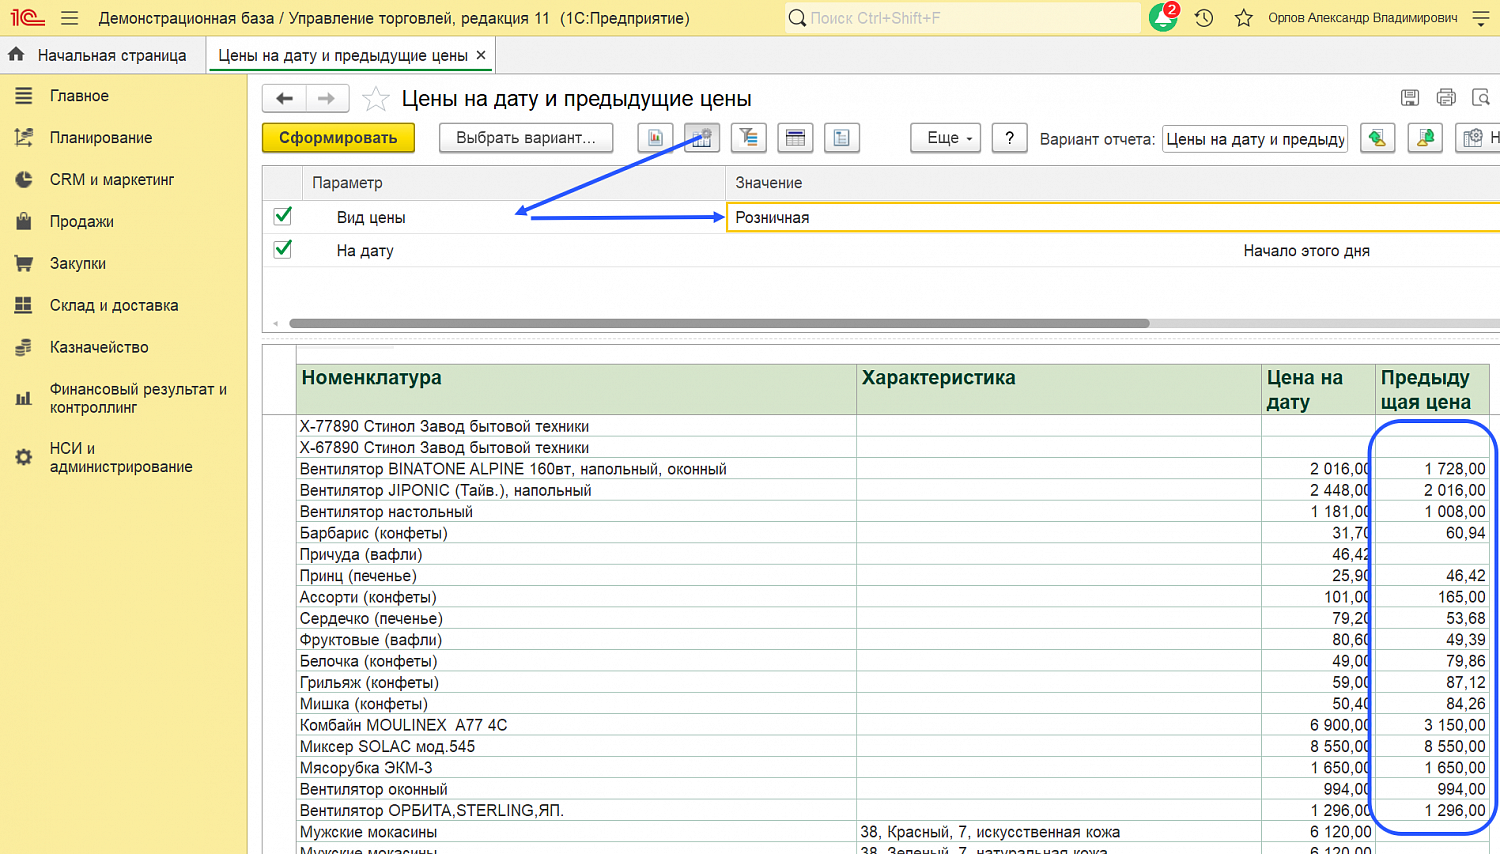Click the Параметр column header
Screen dimensions: 1500x854
coord(513,183)
